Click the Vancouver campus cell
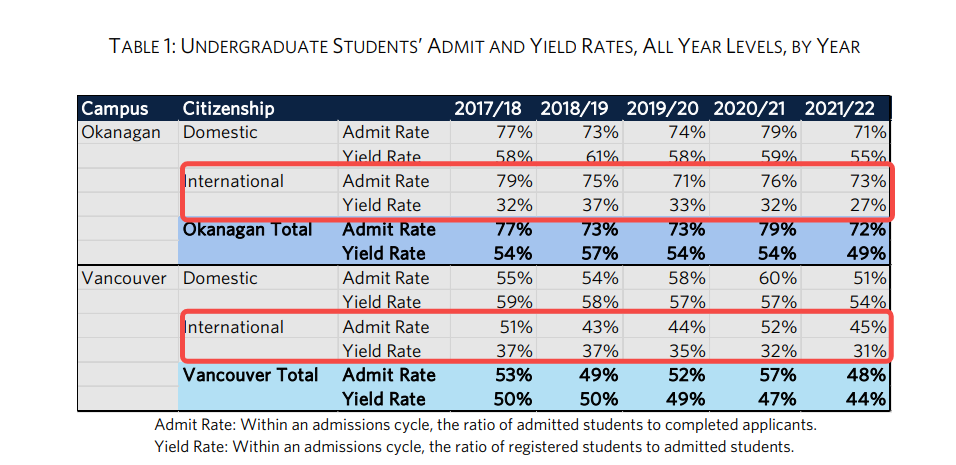The width and height of the screenshot is (956, 465). [x=123, y=278]
